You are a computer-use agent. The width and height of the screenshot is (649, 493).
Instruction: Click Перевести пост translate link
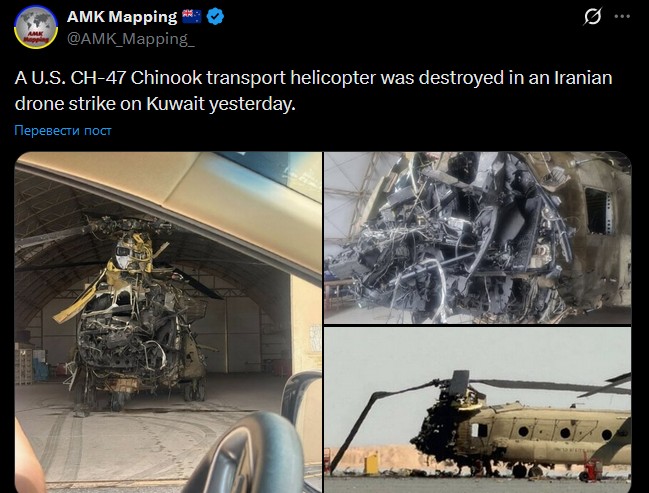63,130
